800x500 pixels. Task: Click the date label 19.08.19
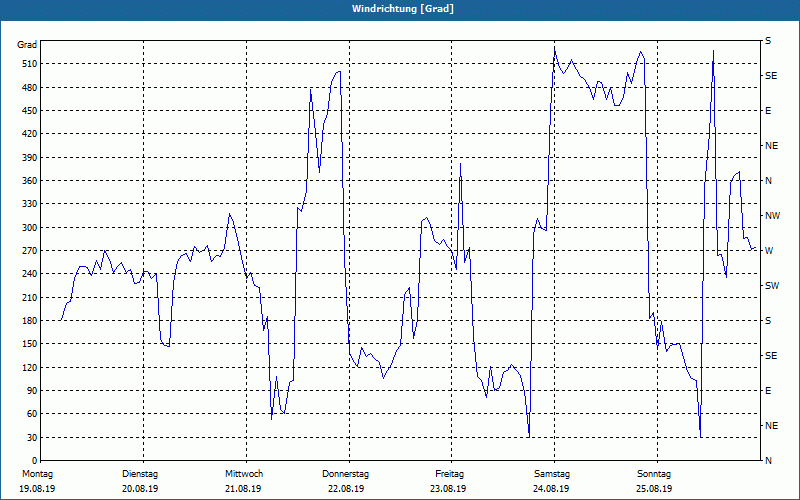pyautogui.click(x=37, y=489)
